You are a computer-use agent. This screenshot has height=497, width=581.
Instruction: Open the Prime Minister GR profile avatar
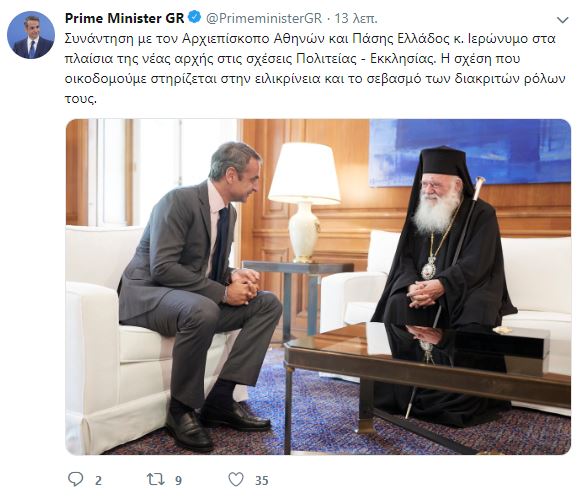tap(31, 35)
